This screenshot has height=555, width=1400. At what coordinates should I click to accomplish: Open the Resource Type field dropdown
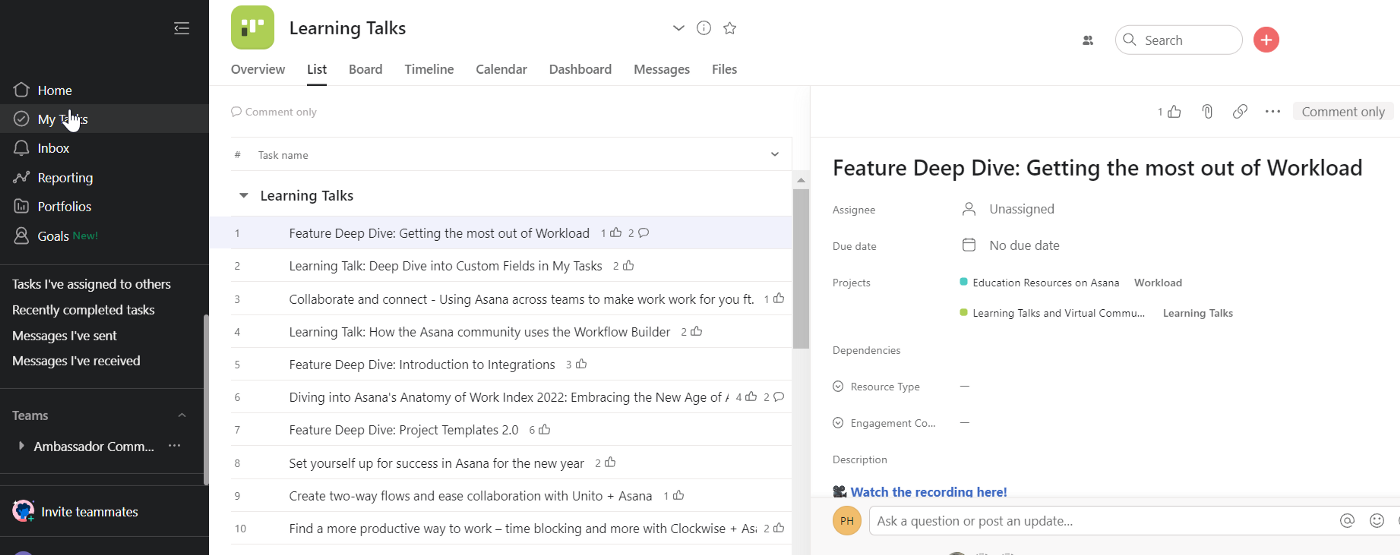click(x=838, y=387)
